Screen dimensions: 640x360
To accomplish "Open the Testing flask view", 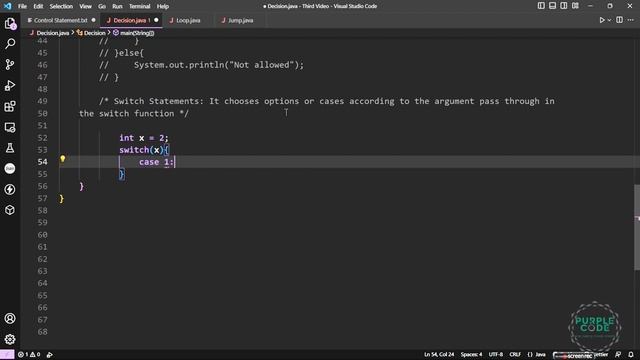I will pyautogui.click(x=10, y=148).
